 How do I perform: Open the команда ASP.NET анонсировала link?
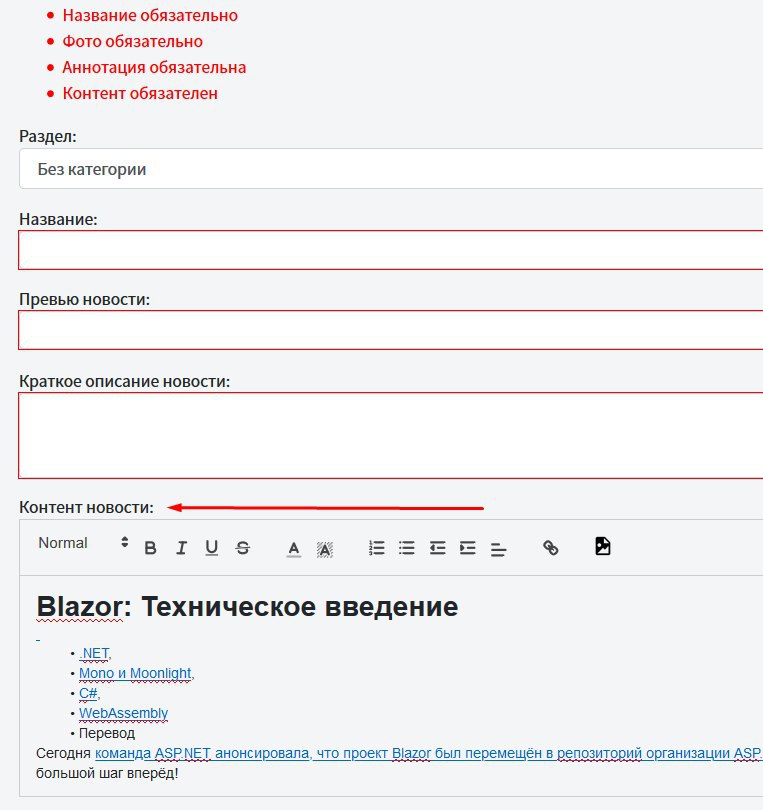pyautogui.click(x=429, y=753)
